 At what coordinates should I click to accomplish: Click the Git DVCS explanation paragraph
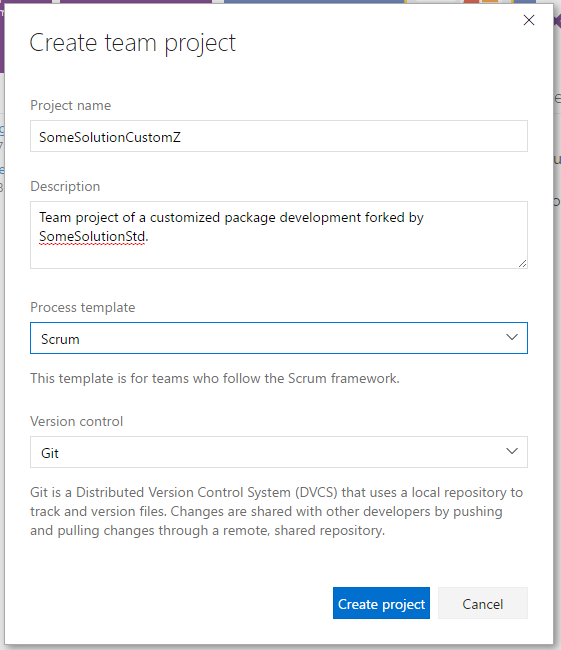[x=276, y=512]
